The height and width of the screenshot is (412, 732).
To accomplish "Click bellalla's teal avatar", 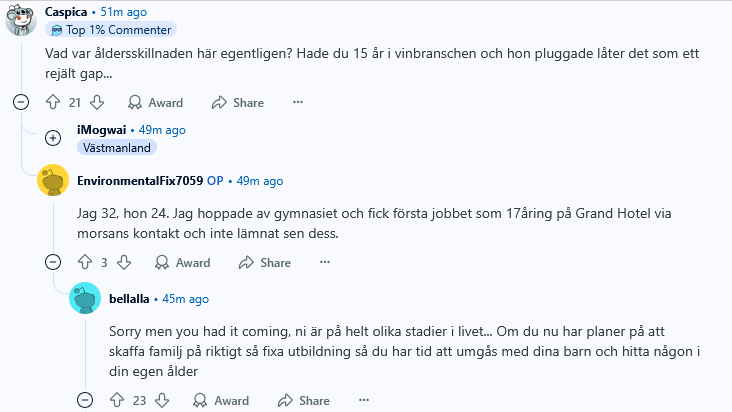I will (x=85, y=298).
